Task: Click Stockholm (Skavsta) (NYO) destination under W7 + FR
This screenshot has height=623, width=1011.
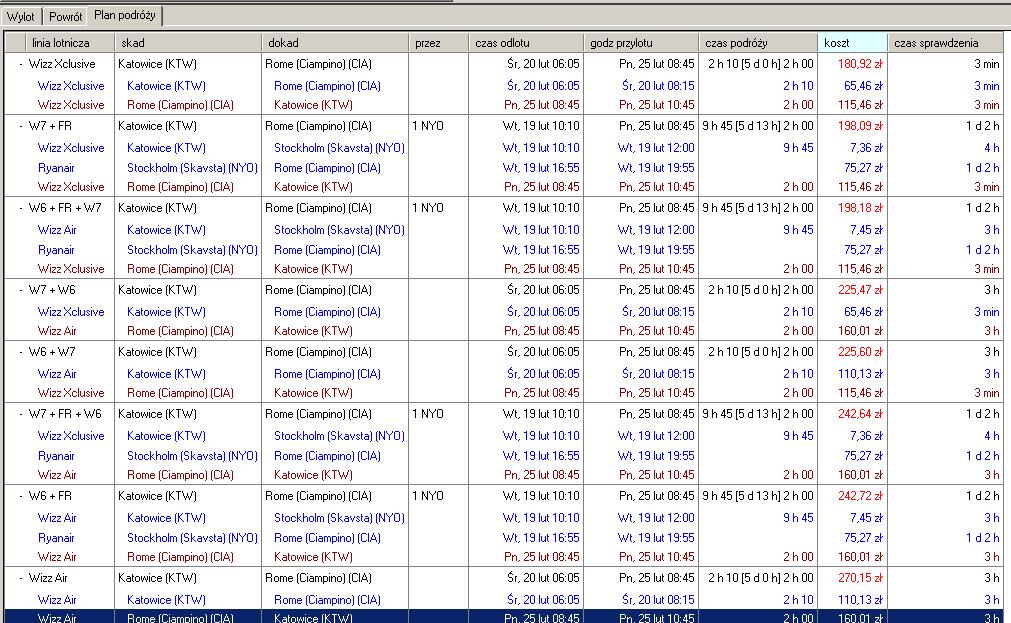Action: pos(339,148)
